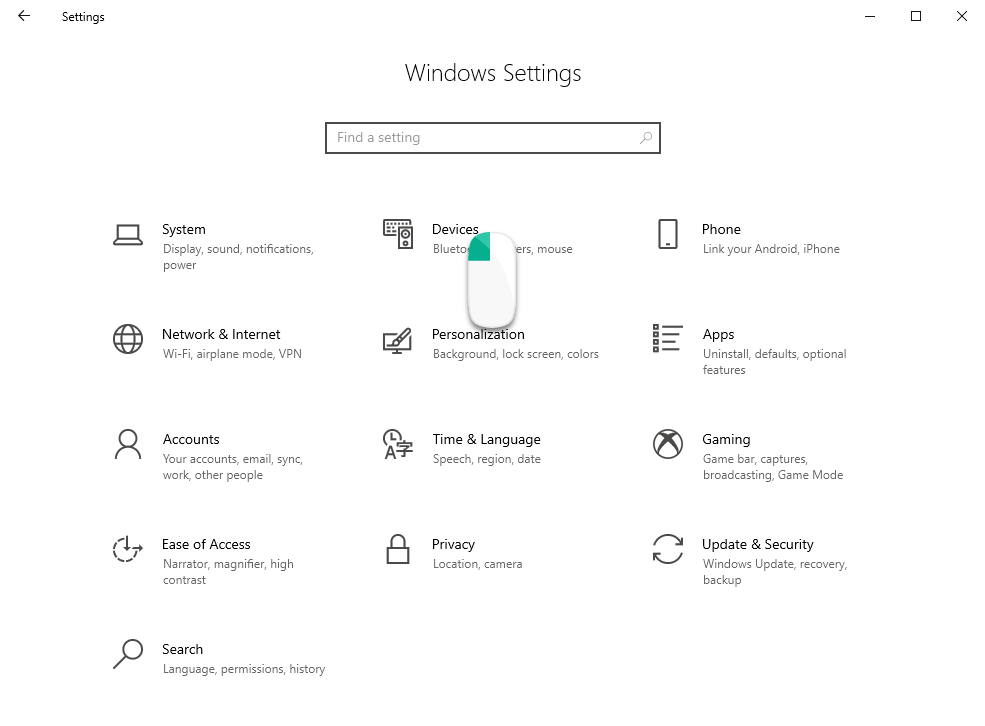
Task: Click the Network & Internet globe icon
Action: tap(128, 339)
